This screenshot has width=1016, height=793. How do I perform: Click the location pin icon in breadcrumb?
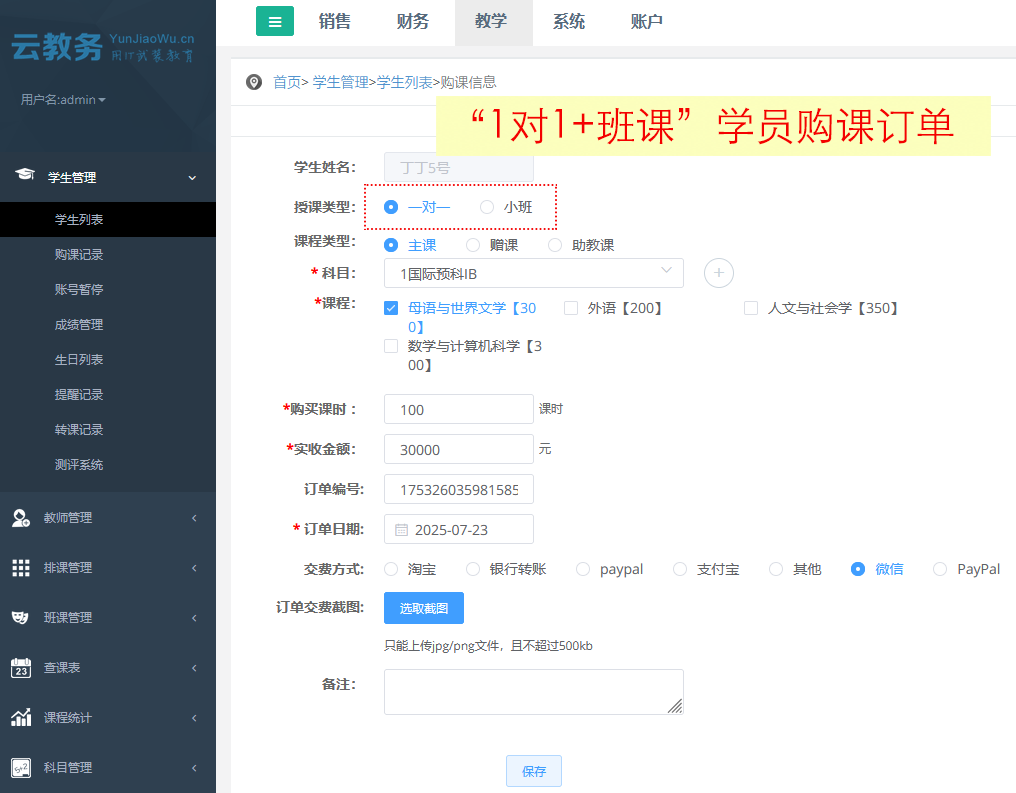point(254,82)
